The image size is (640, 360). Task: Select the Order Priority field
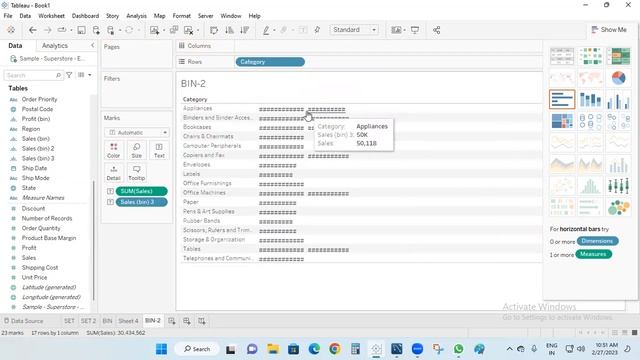coord(40,99)
